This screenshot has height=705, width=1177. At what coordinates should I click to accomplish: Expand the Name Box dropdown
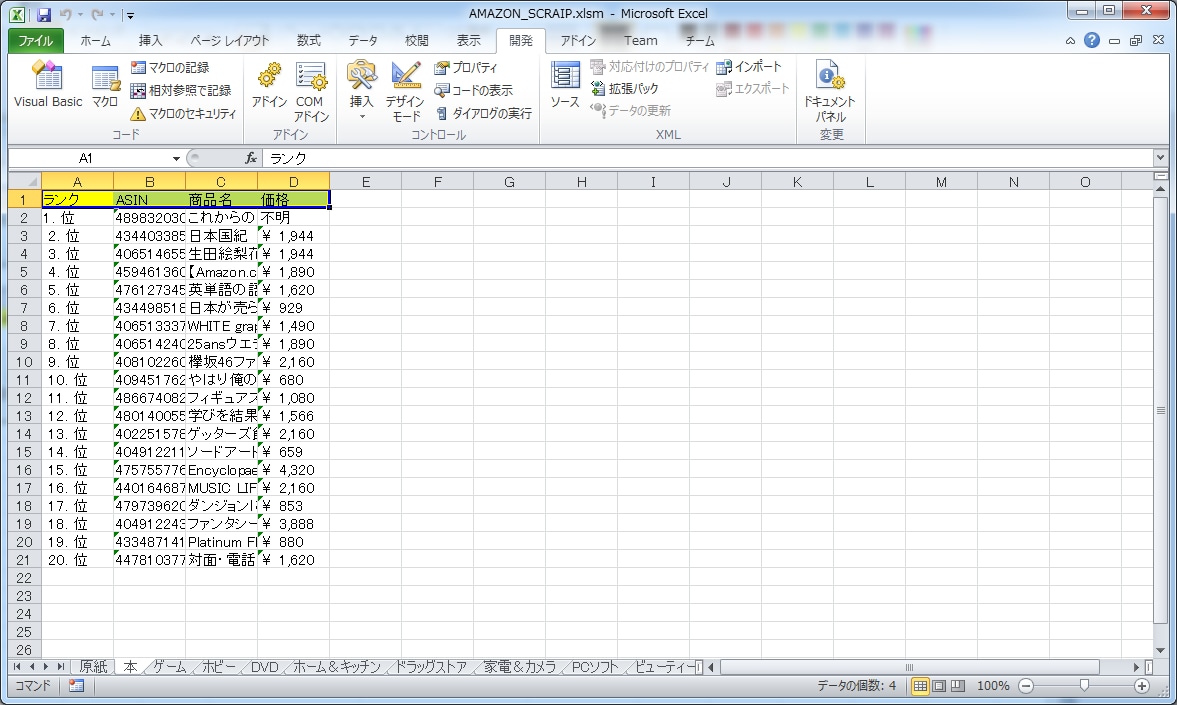176,158
